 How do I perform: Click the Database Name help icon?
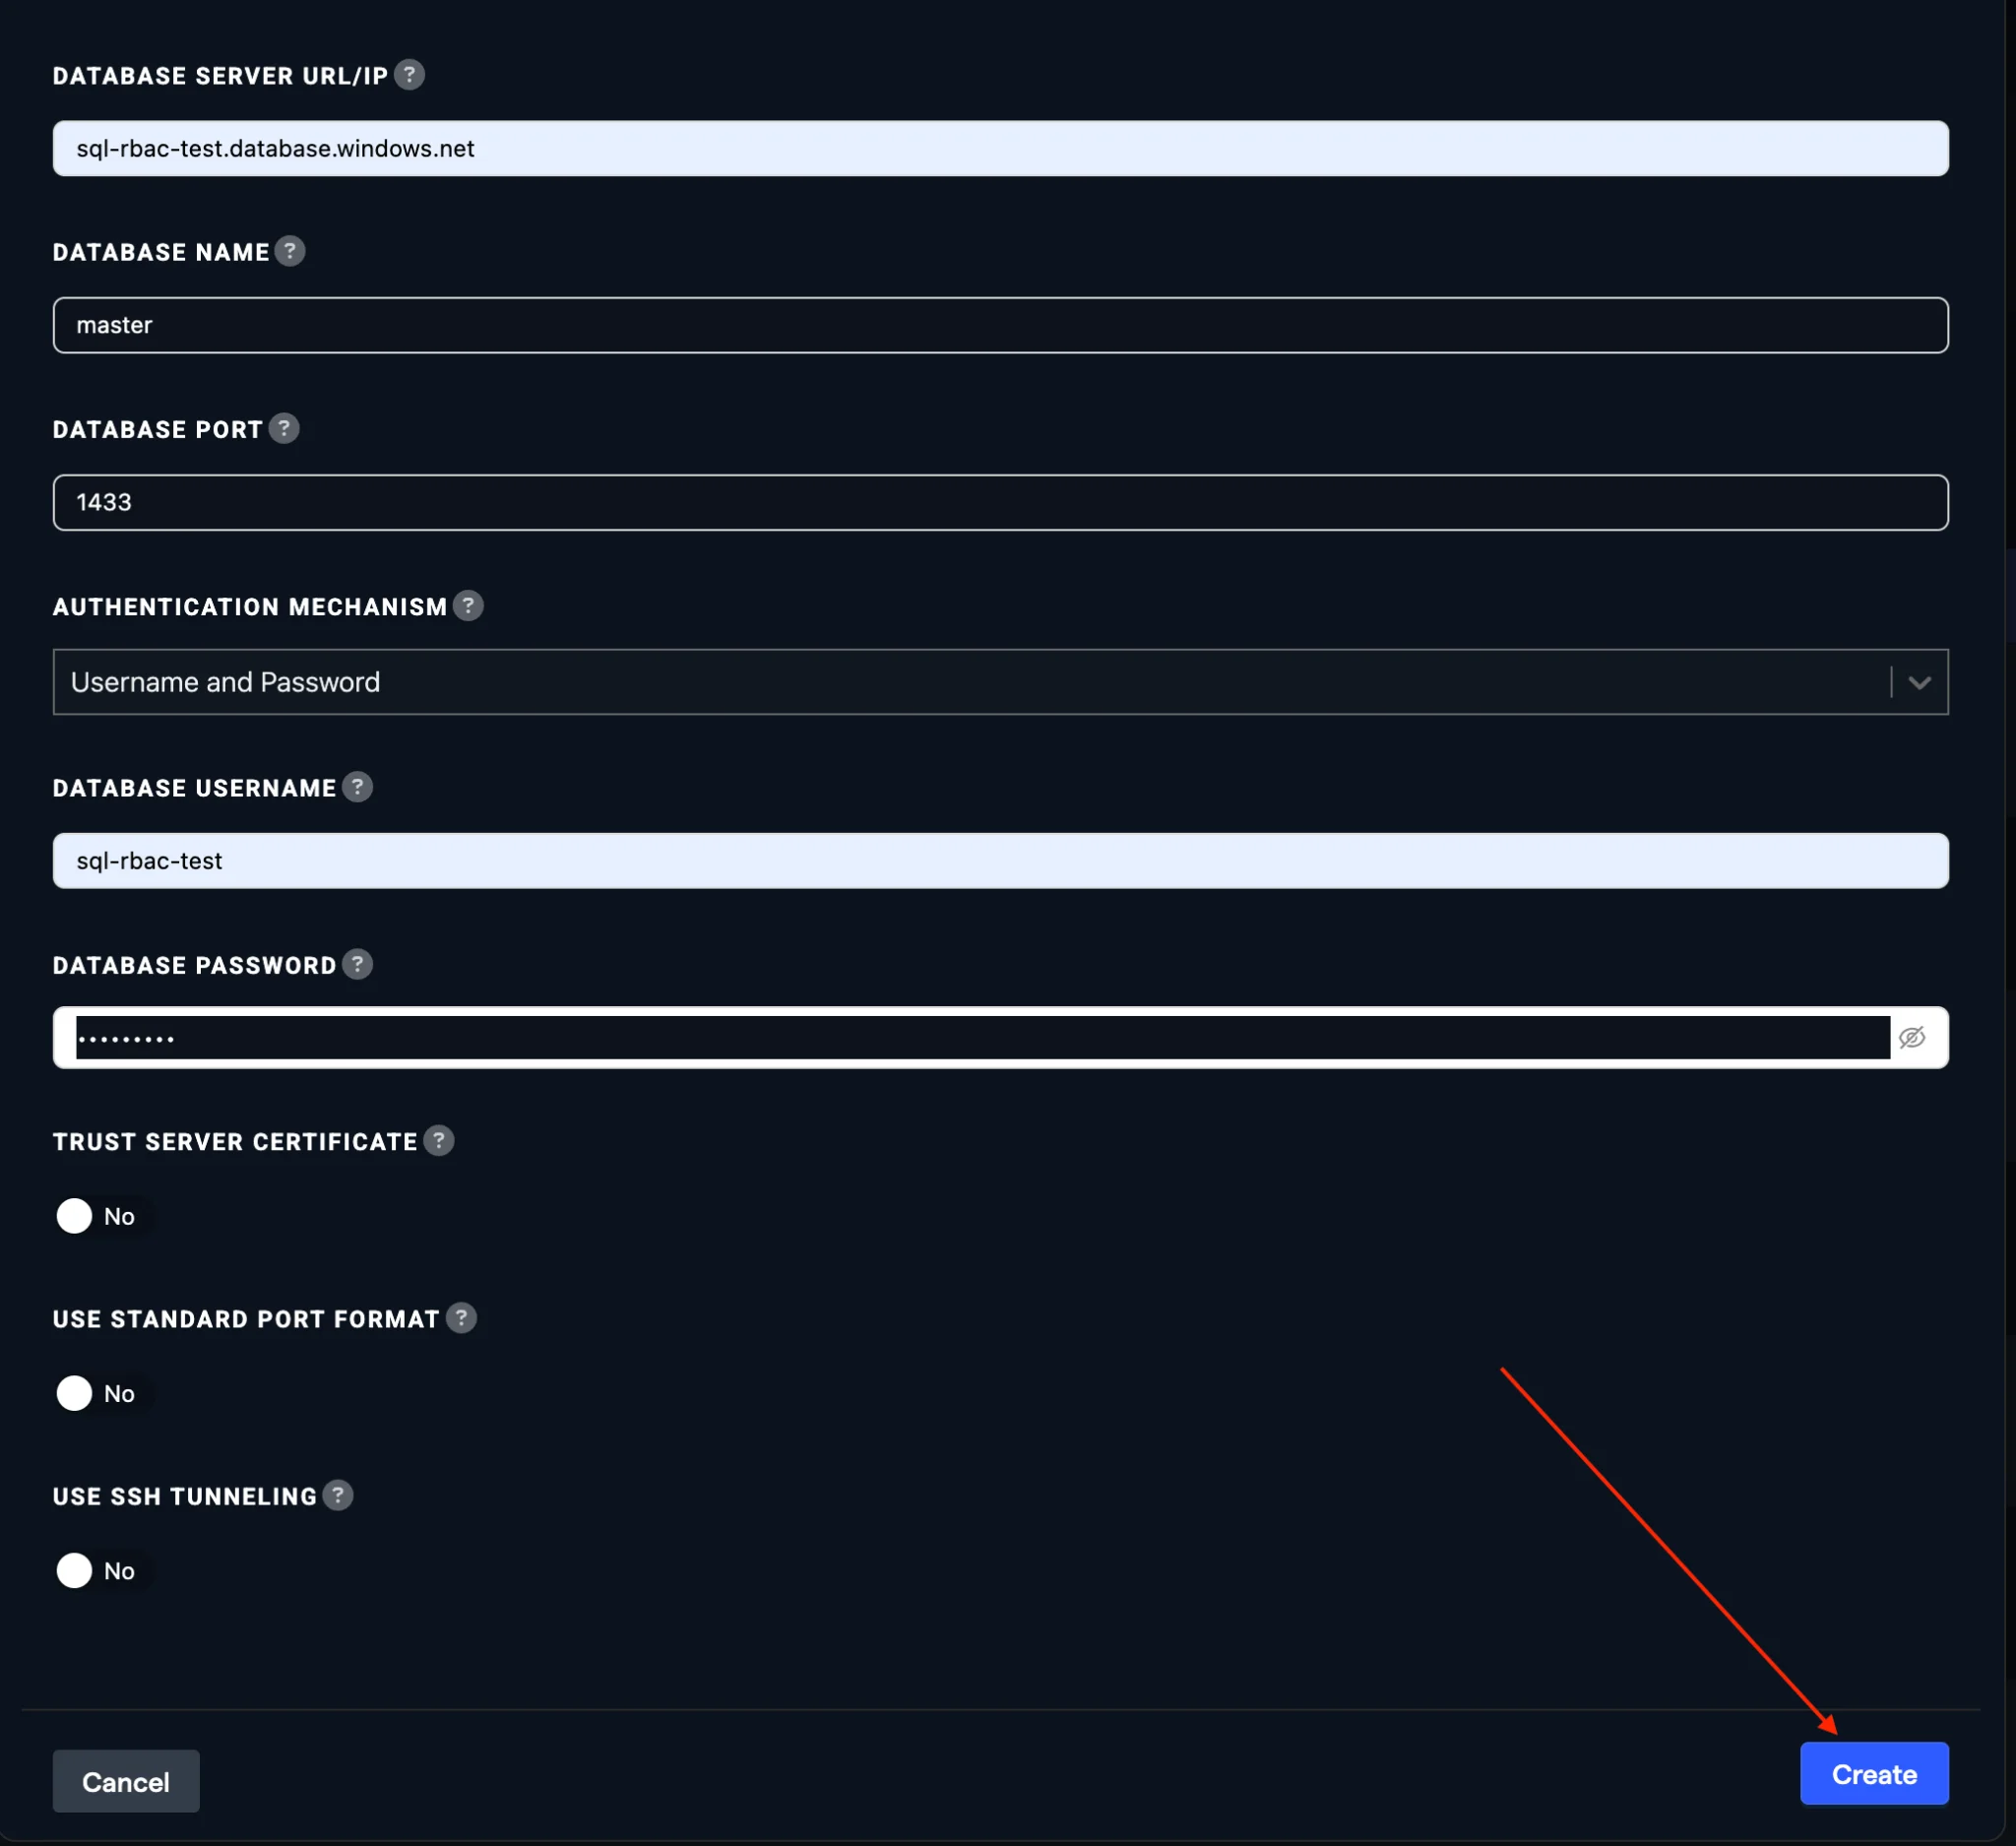point(291,251)
